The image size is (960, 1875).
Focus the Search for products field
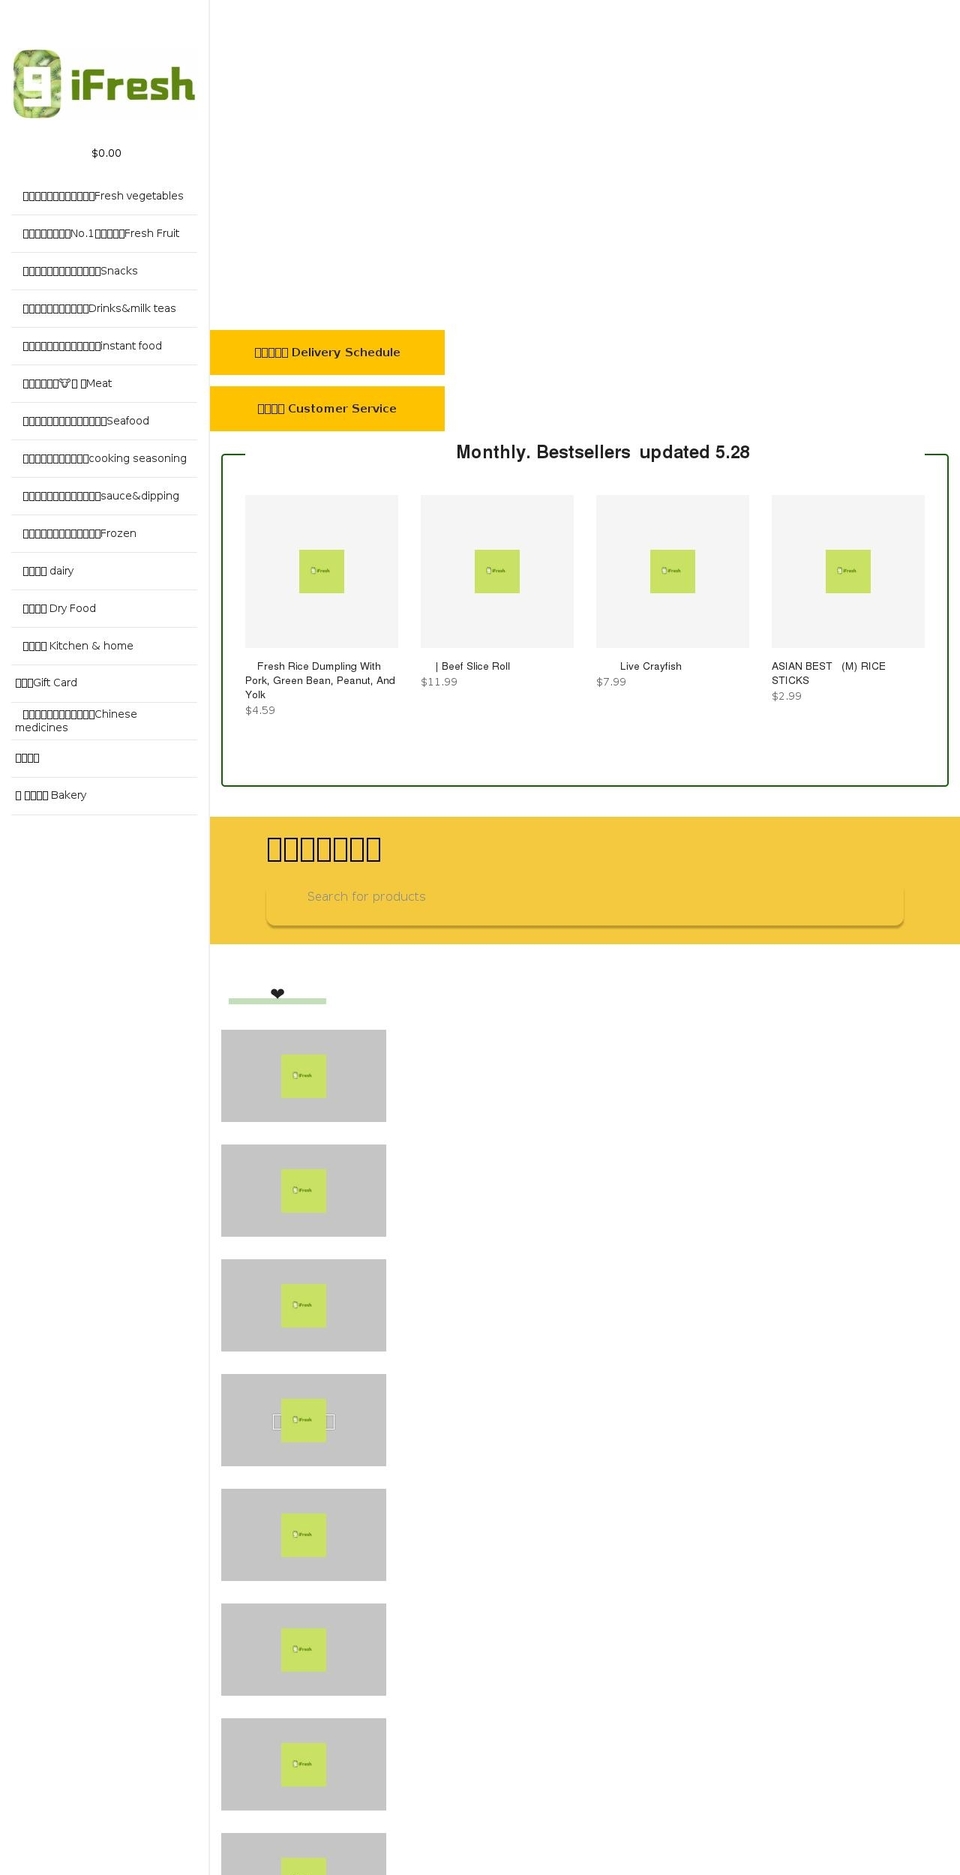pos(585,897)
